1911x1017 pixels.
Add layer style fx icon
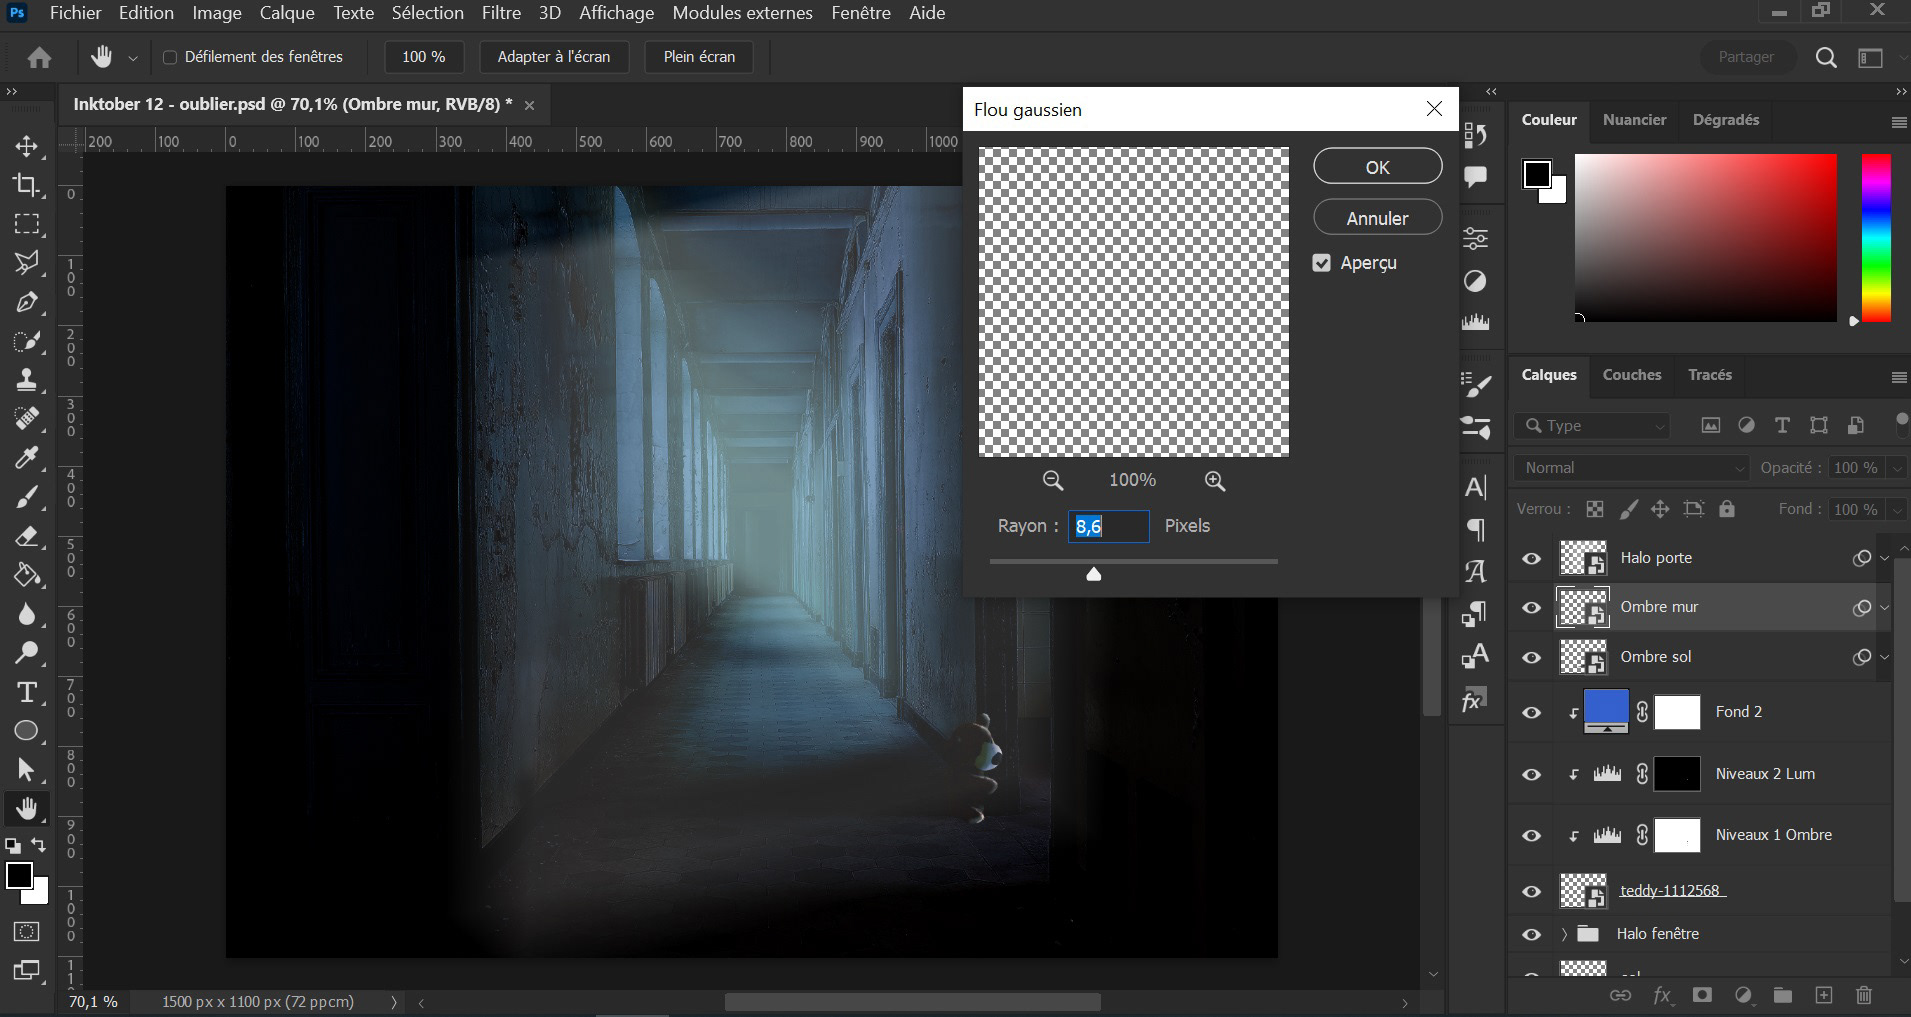[x=1662, y=995]
